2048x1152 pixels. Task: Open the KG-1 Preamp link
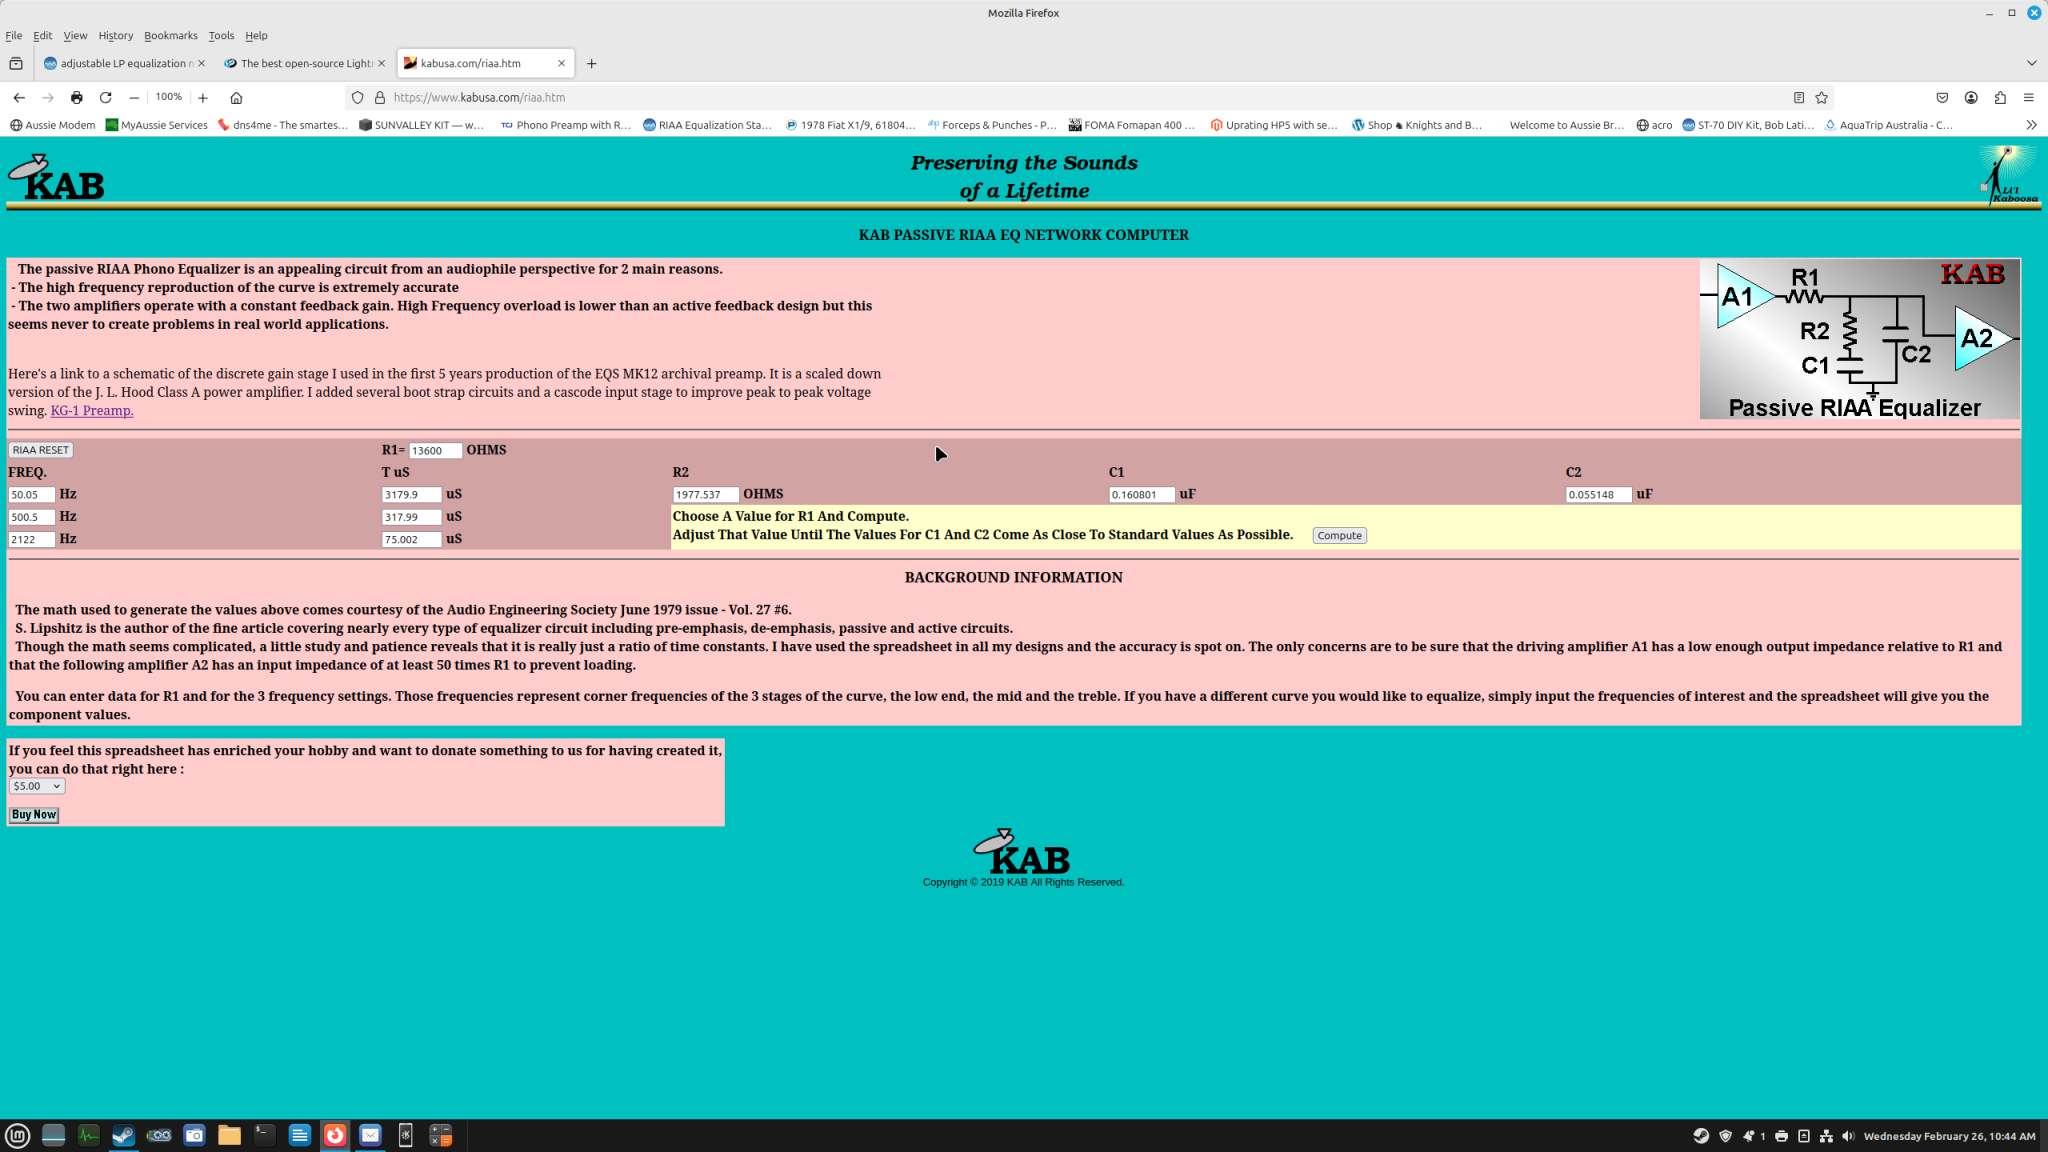pyautogui.click(x=92, y=410)
